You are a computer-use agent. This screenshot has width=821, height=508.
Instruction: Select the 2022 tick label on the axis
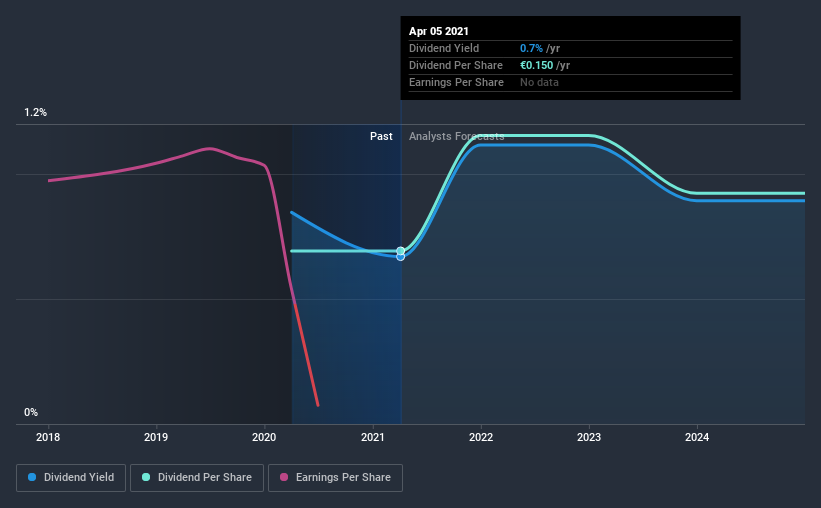click(481, 437)
